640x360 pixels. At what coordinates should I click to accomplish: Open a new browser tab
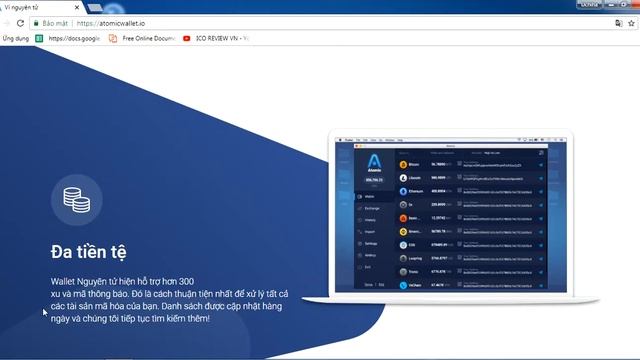[95, 7]
